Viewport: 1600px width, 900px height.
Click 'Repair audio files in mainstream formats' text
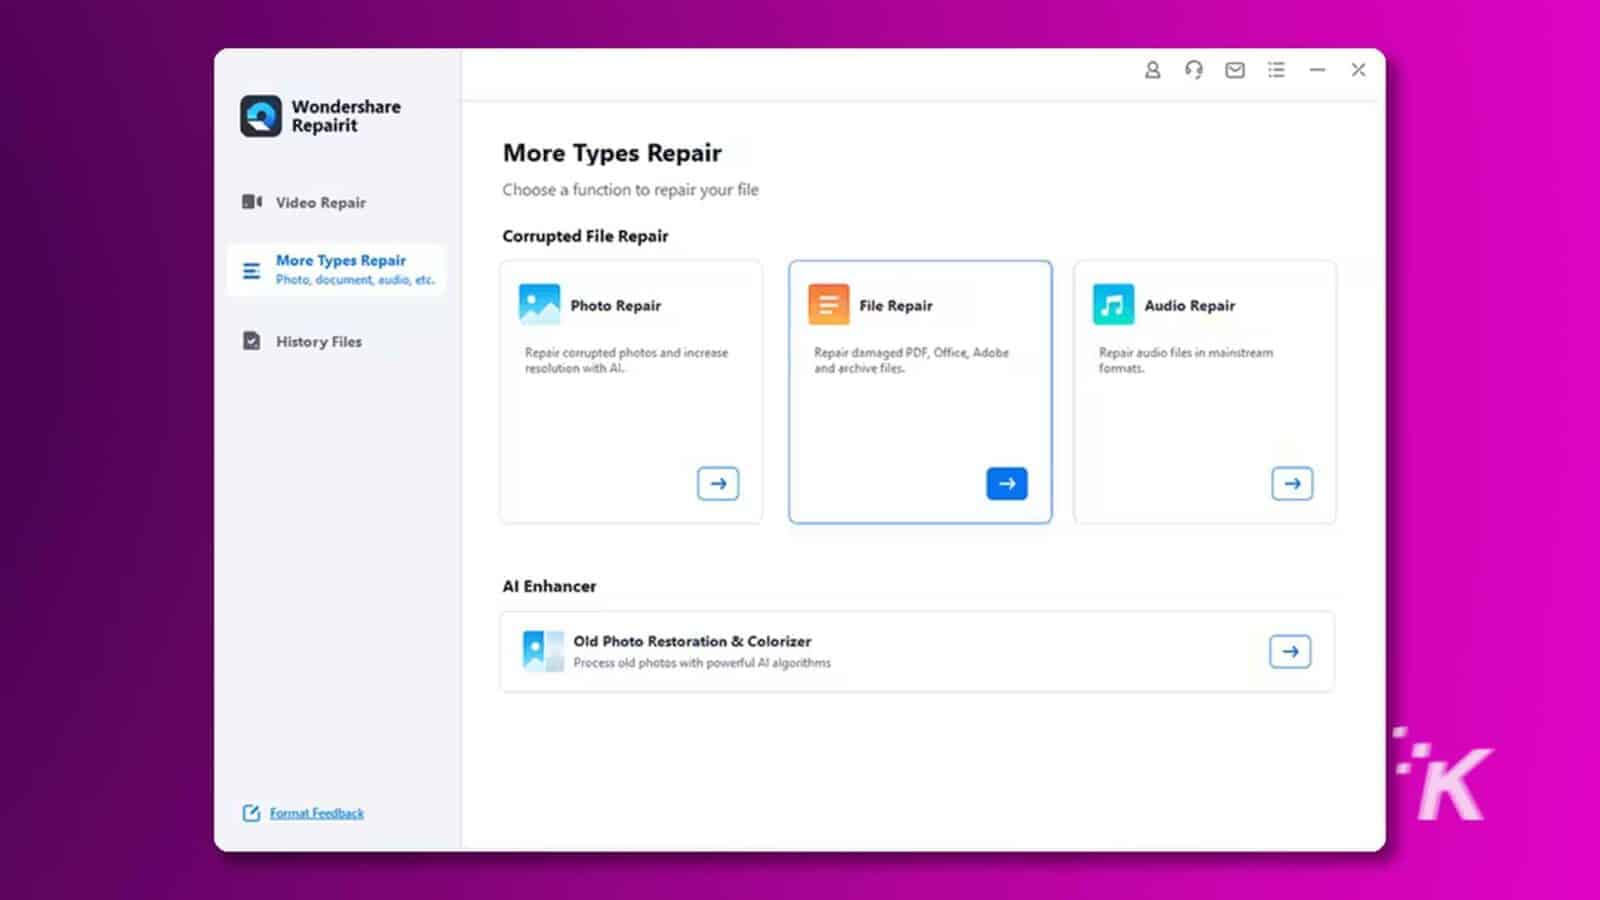pos(1186,360)
